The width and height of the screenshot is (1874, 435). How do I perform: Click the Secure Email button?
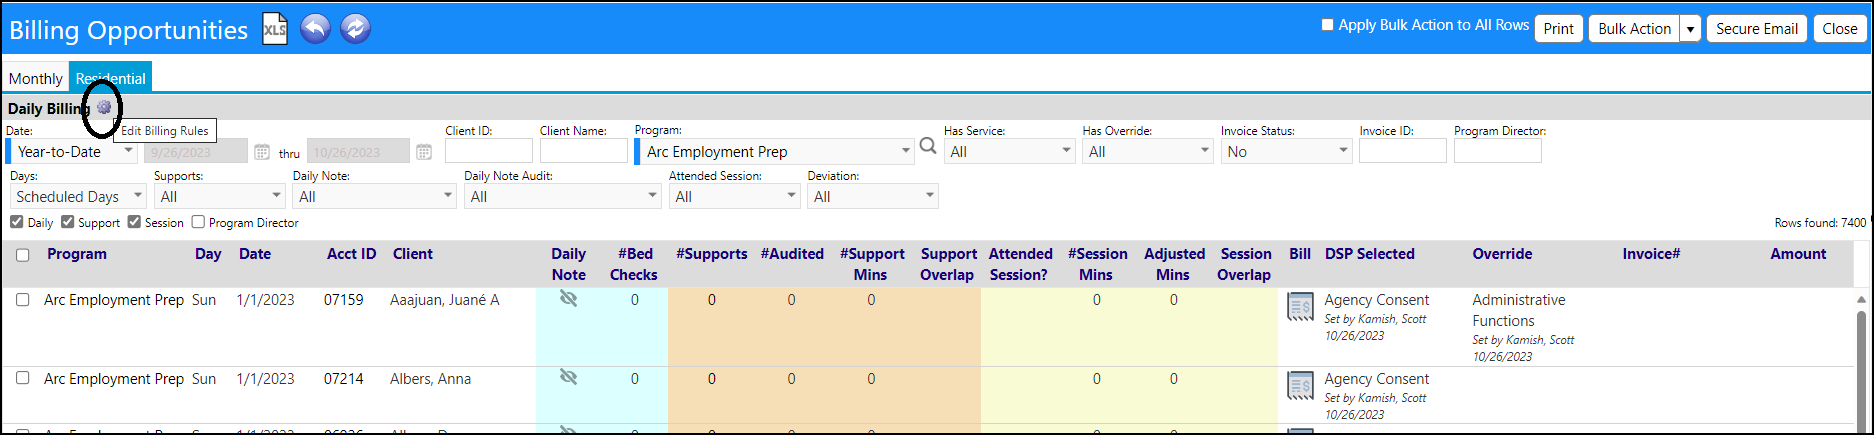tap(1757, 29)
